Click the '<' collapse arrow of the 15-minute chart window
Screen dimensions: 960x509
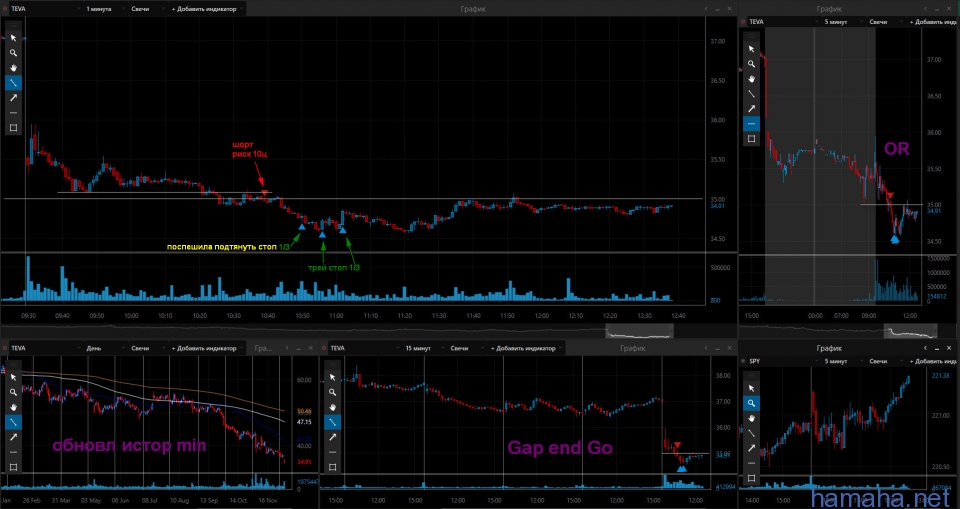click(x=706, y=348)
